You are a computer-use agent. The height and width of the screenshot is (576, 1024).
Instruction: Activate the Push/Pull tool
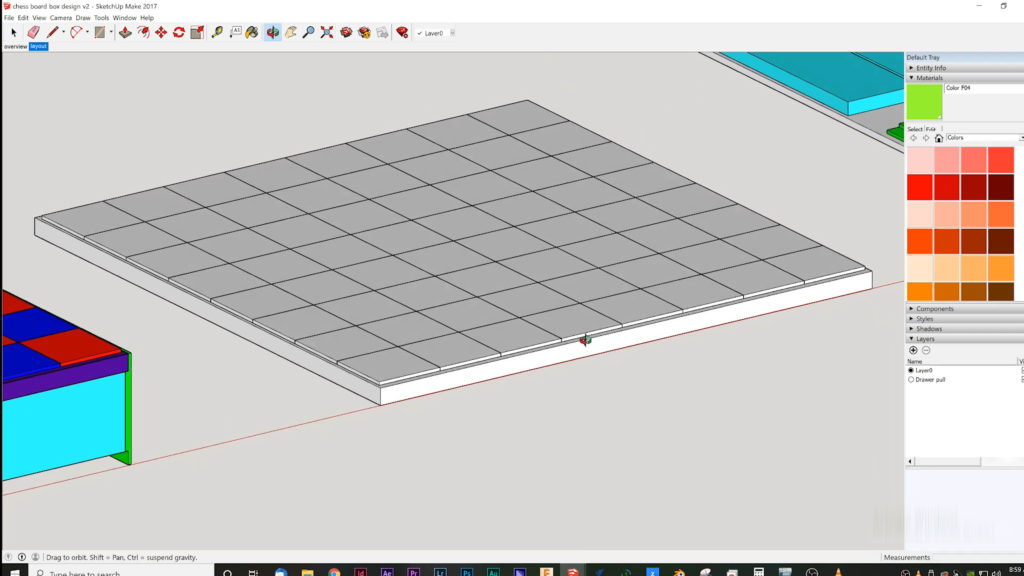[x=125, y=33]
